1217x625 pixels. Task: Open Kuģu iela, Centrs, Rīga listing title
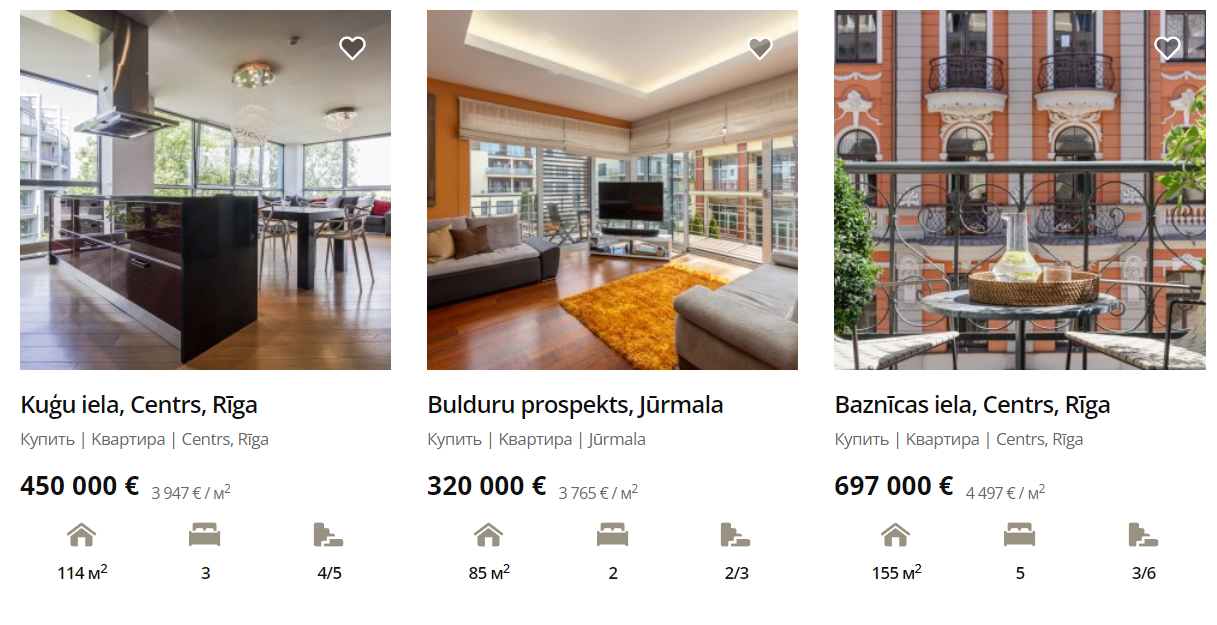tap(139, 405)
